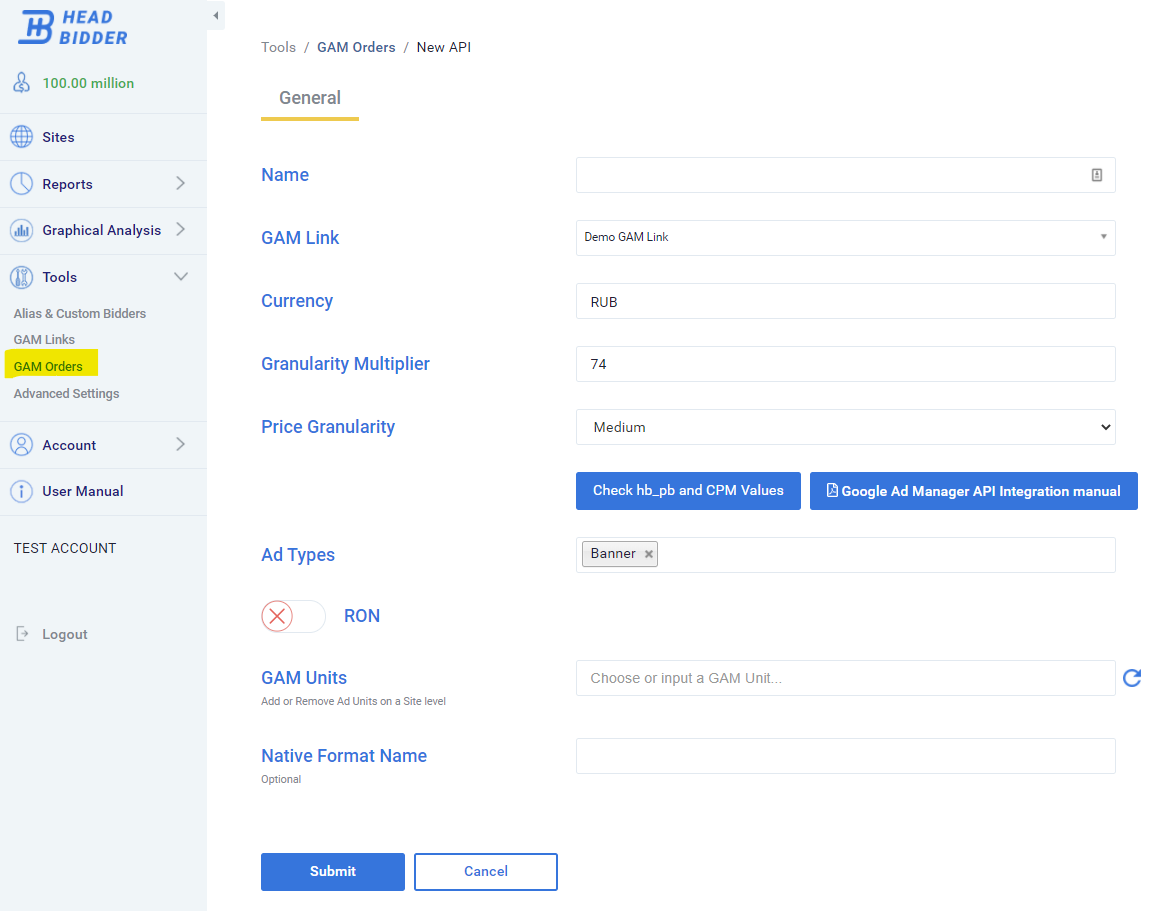Viewport: 1165px width, 911px height.
Task: Click GAM Orders breadcrumb link
Action: pyautogui.click(x=356, y=47)
